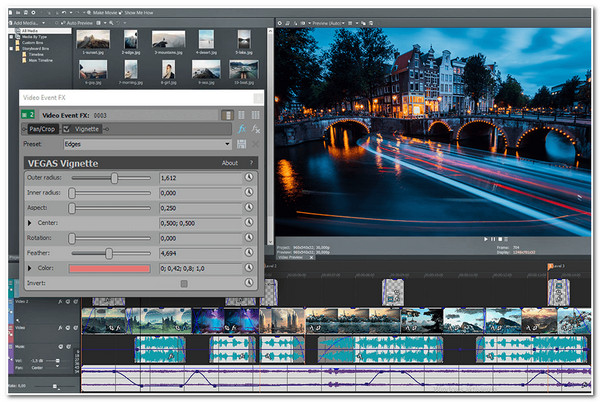The height and width of the screenshot is (402, 600).
Task: Click the animate clock icon for Invert
Action: coord(249,283)
